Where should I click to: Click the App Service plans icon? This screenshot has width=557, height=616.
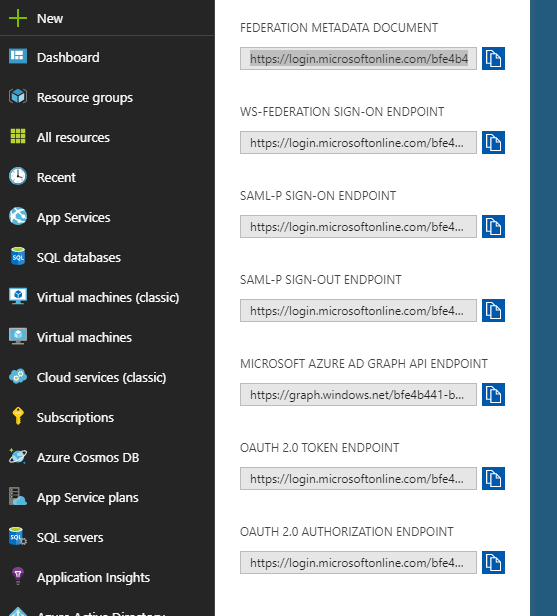click(x=18, y=496)
